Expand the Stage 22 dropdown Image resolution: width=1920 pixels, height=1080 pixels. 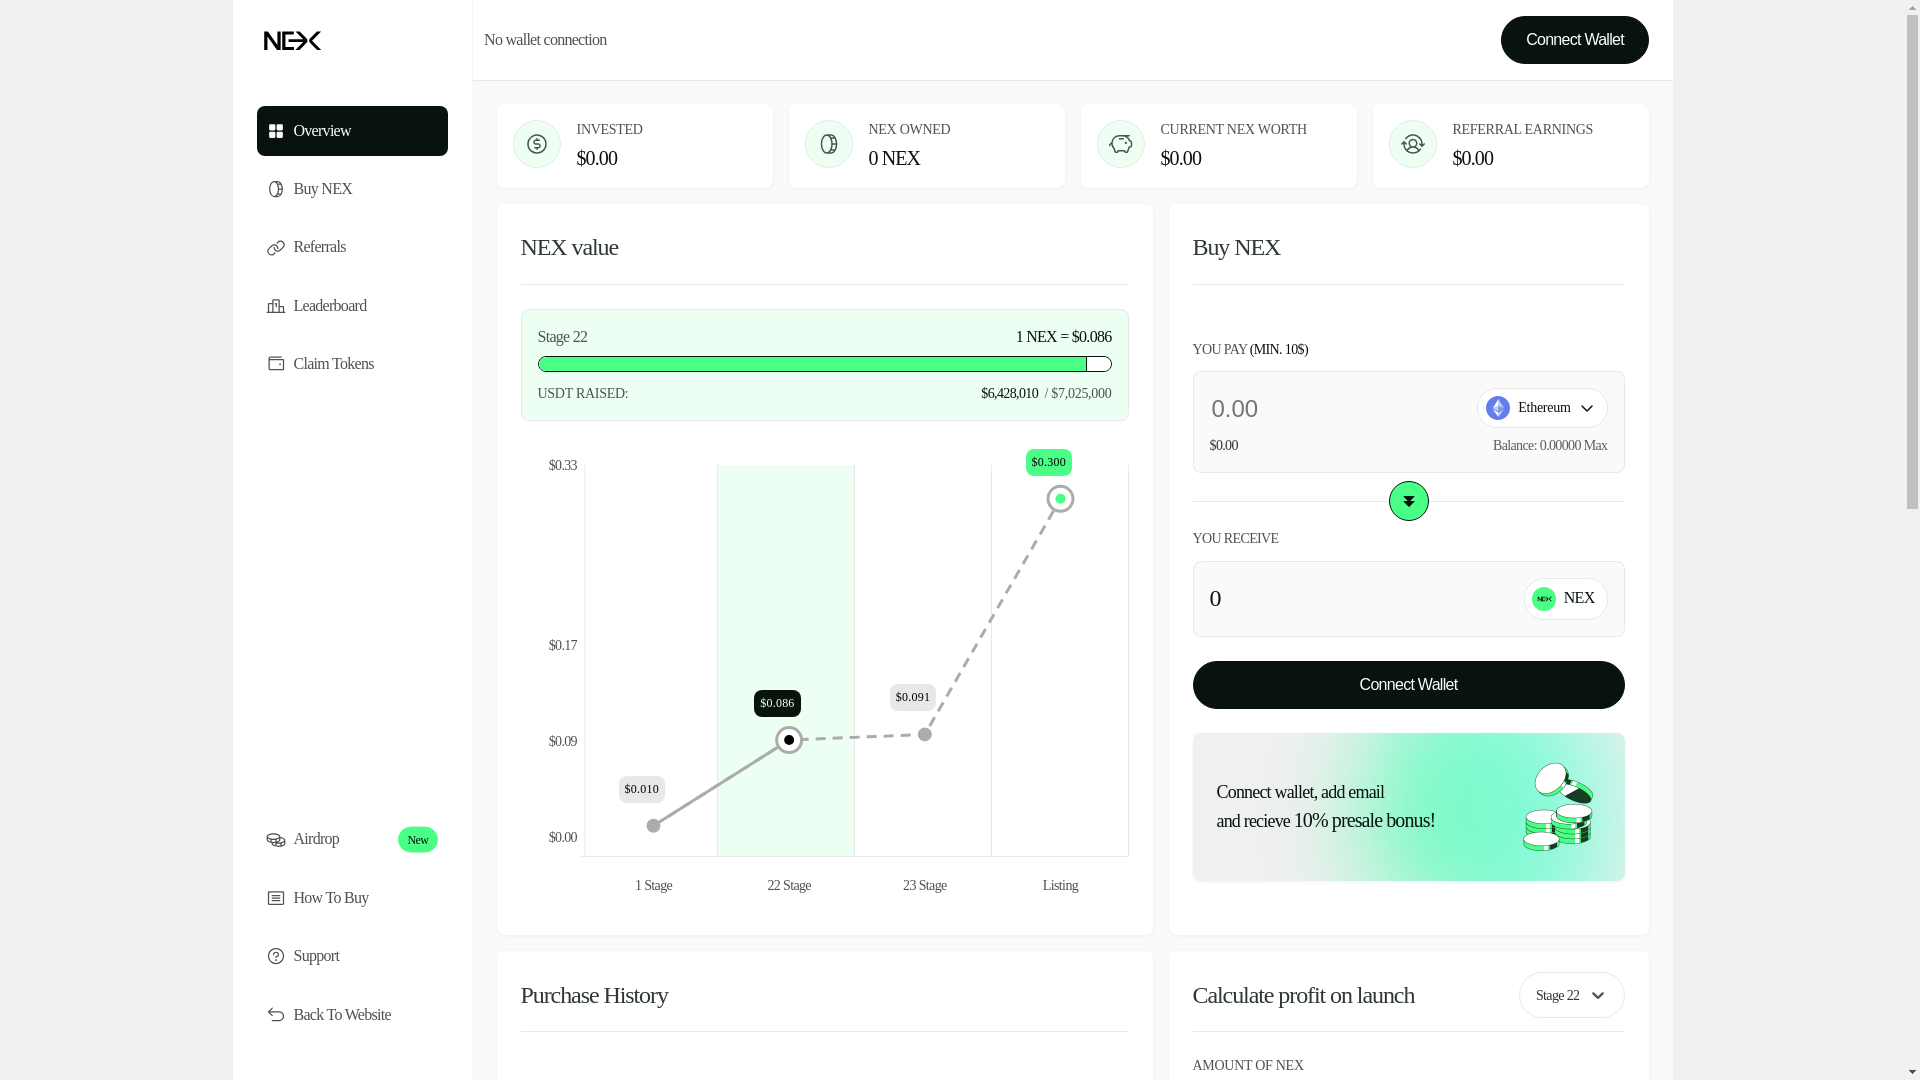pos(1571,995)
